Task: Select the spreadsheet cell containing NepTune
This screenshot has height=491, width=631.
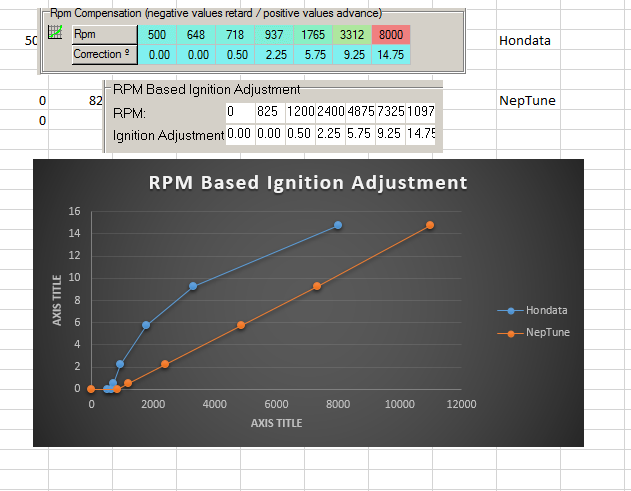Action: 526,101
